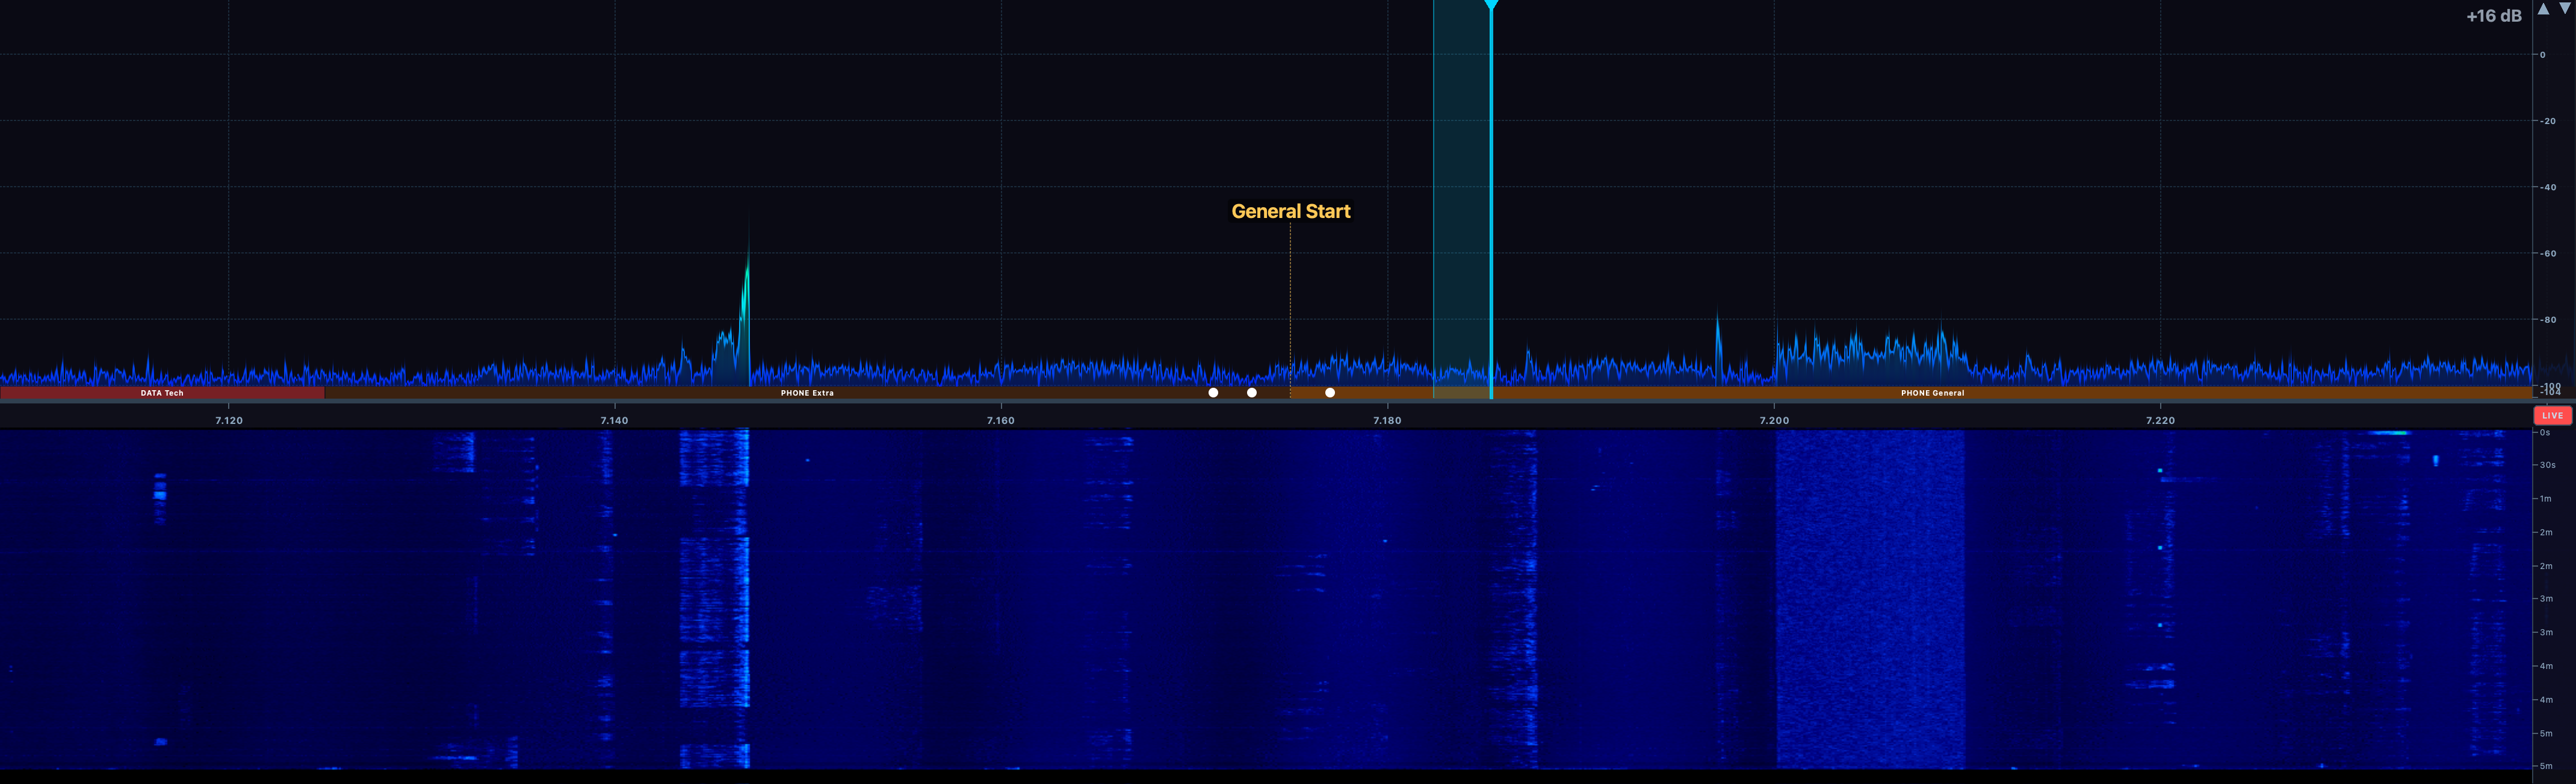
Task: Click the 0s waterfall time label
Action: (x=2545, y=433)
